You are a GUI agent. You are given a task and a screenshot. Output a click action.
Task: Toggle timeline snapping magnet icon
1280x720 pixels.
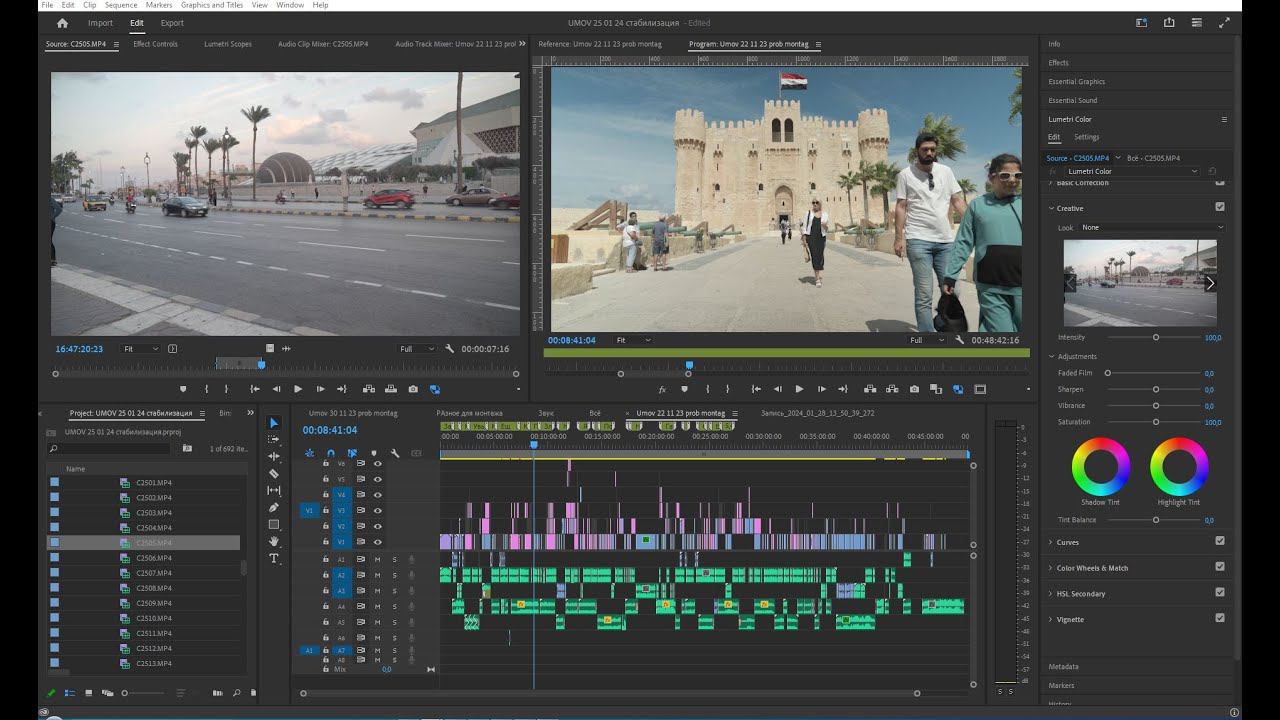click(331, 453)
